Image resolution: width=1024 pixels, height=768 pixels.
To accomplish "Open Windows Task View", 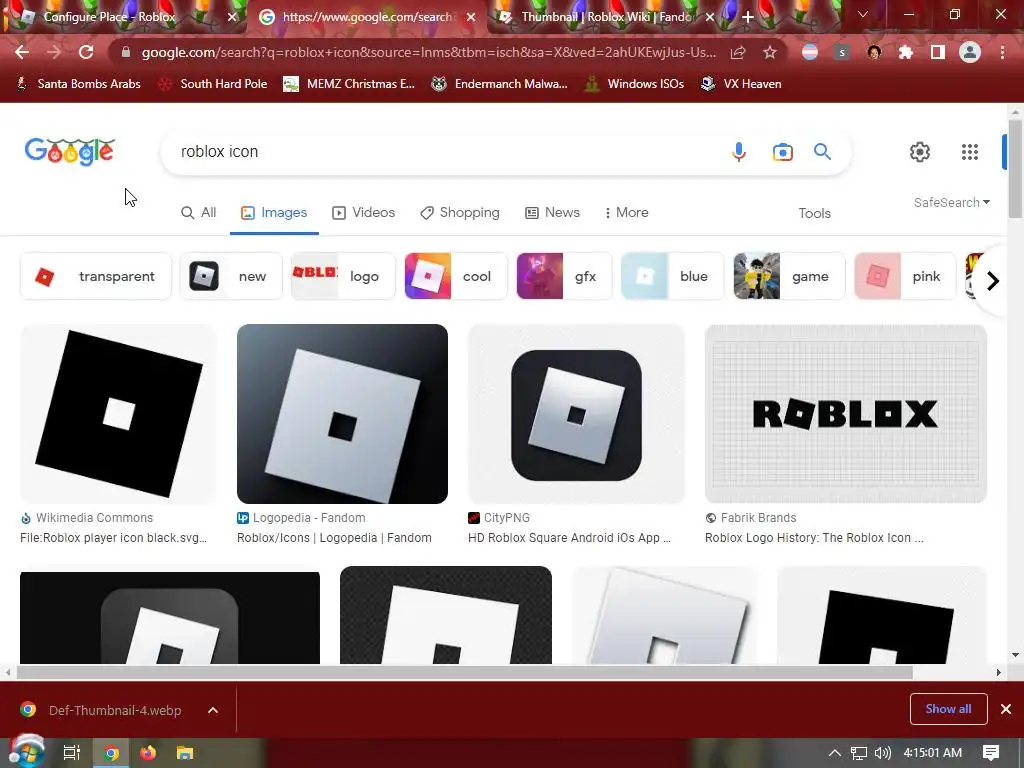I will pos(72,753).
